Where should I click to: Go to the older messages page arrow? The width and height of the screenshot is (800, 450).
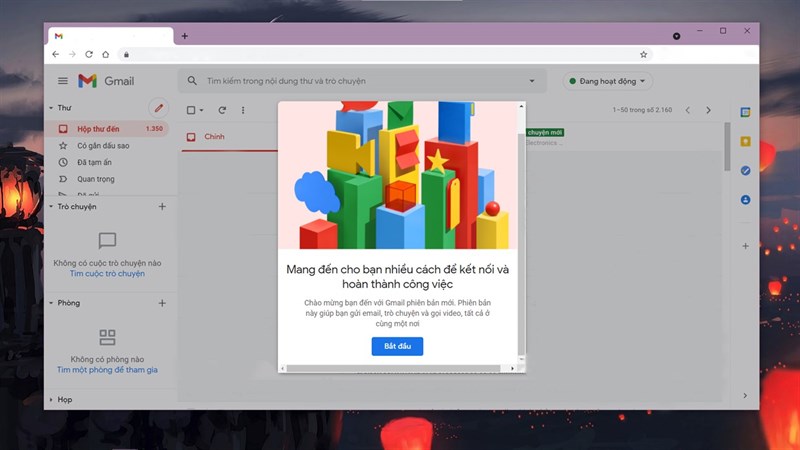pyautogui.click(x=708, y=110)
